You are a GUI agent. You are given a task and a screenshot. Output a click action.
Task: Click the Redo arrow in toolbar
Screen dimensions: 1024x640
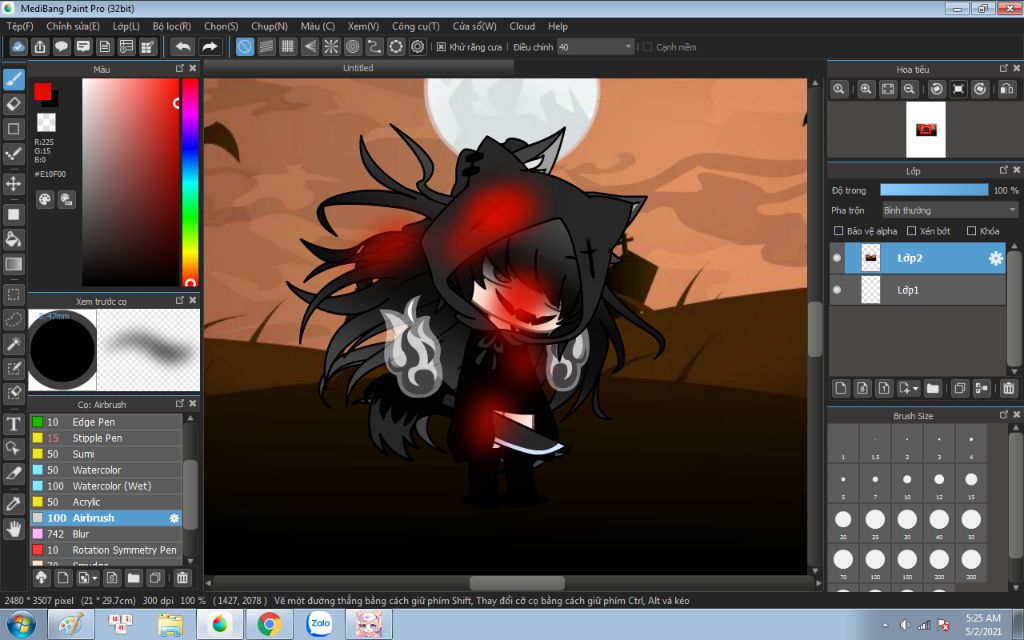(x=210, y=47)
